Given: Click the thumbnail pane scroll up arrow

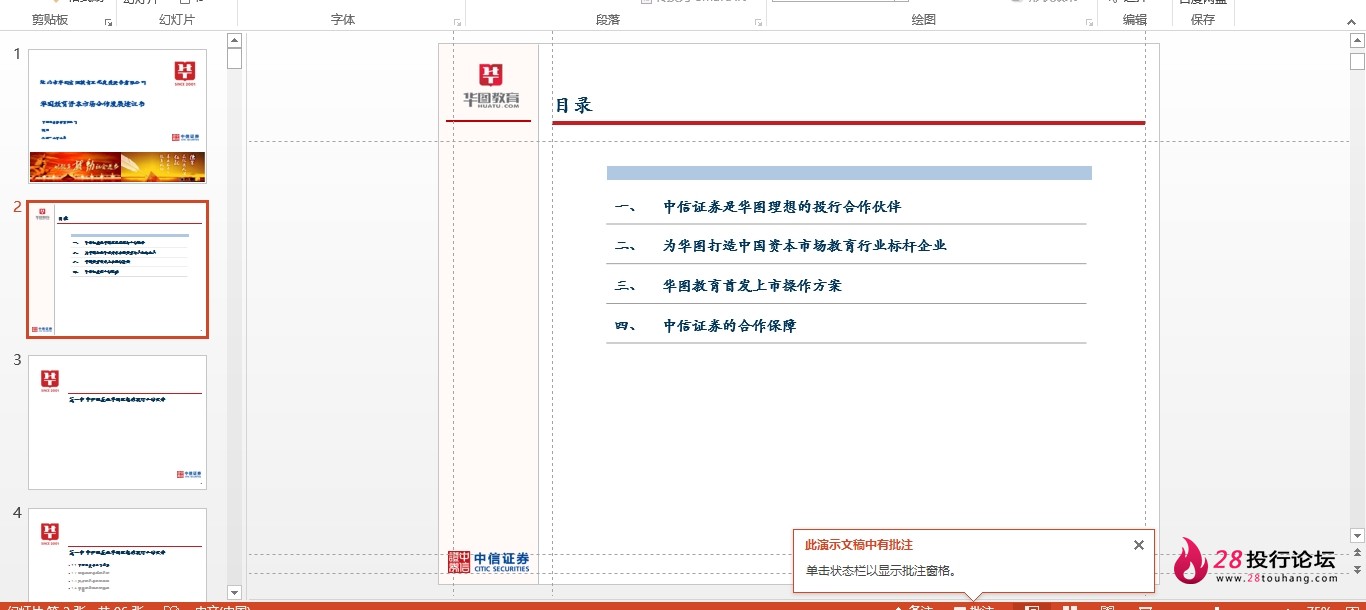Looking at the screenshot, I should [235, 41].
